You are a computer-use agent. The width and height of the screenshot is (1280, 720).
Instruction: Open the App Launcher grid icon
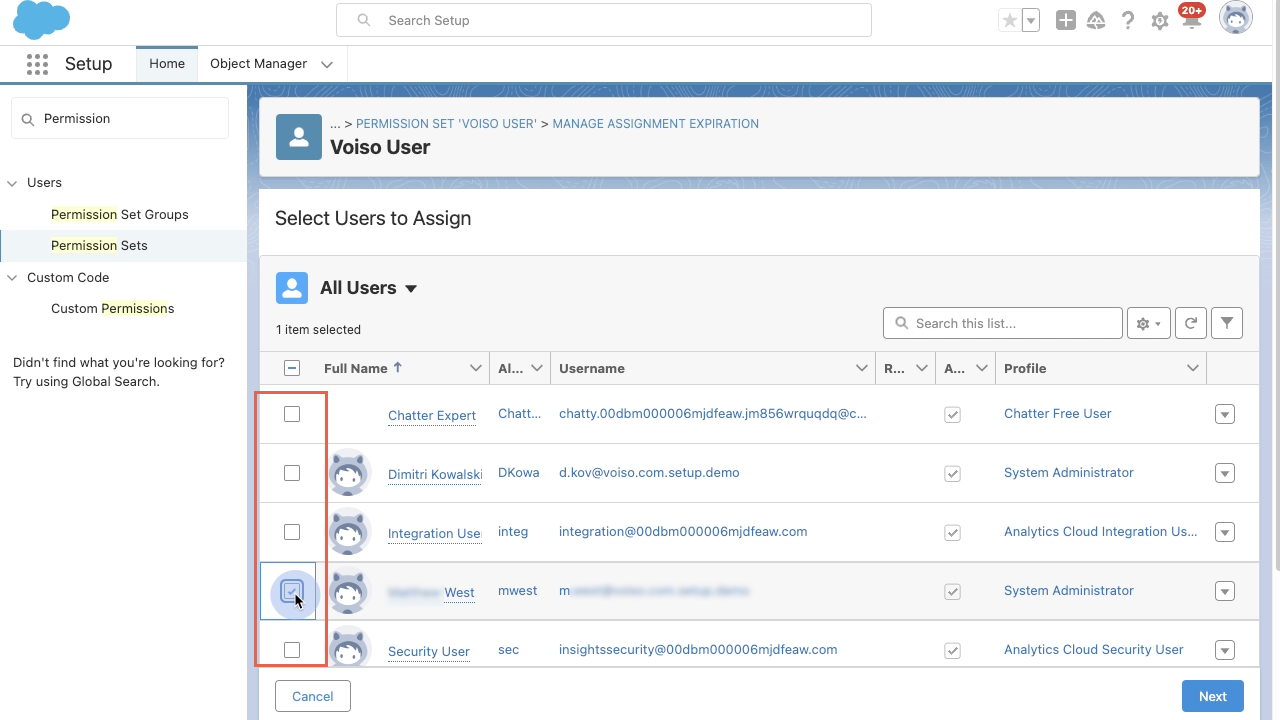[x=37, y=64]
